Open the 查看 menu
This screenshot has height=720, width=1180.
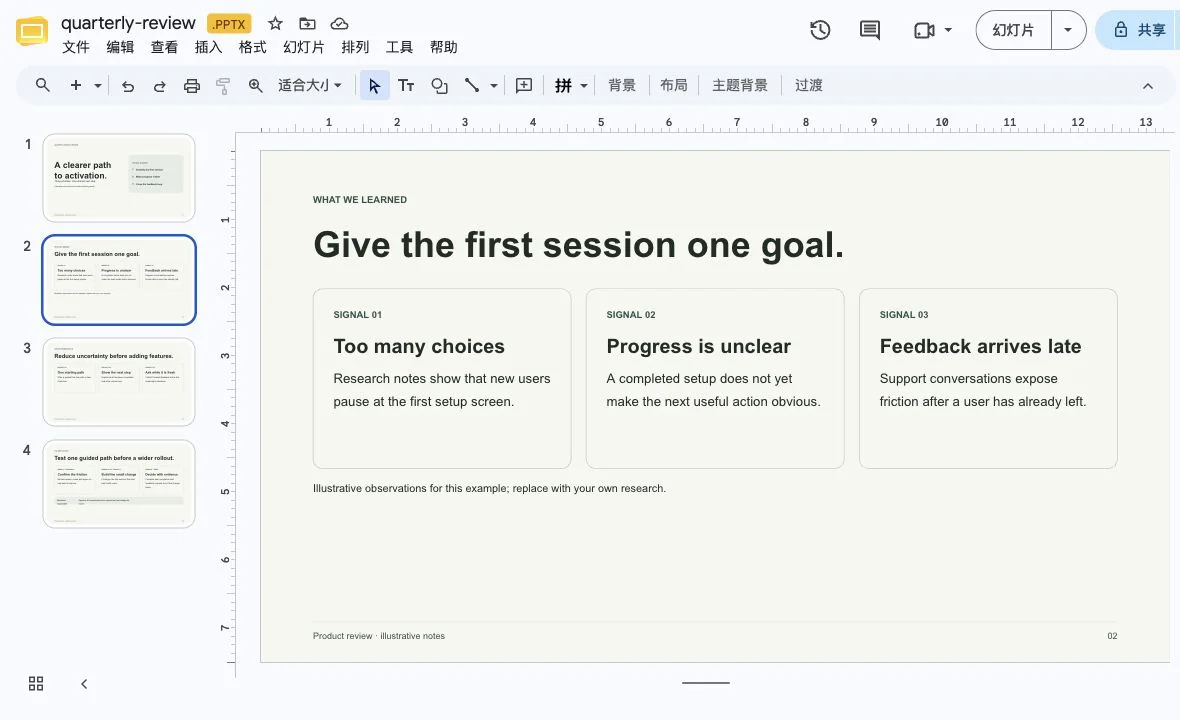164,47
